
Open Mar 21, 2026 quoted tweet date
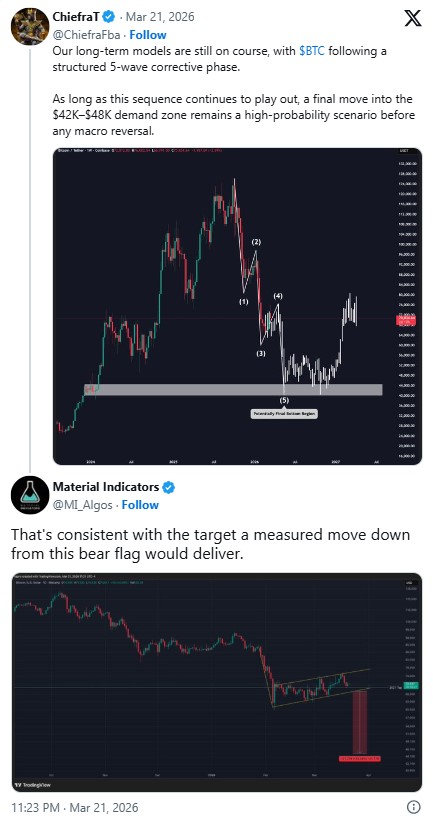(161, 17)
